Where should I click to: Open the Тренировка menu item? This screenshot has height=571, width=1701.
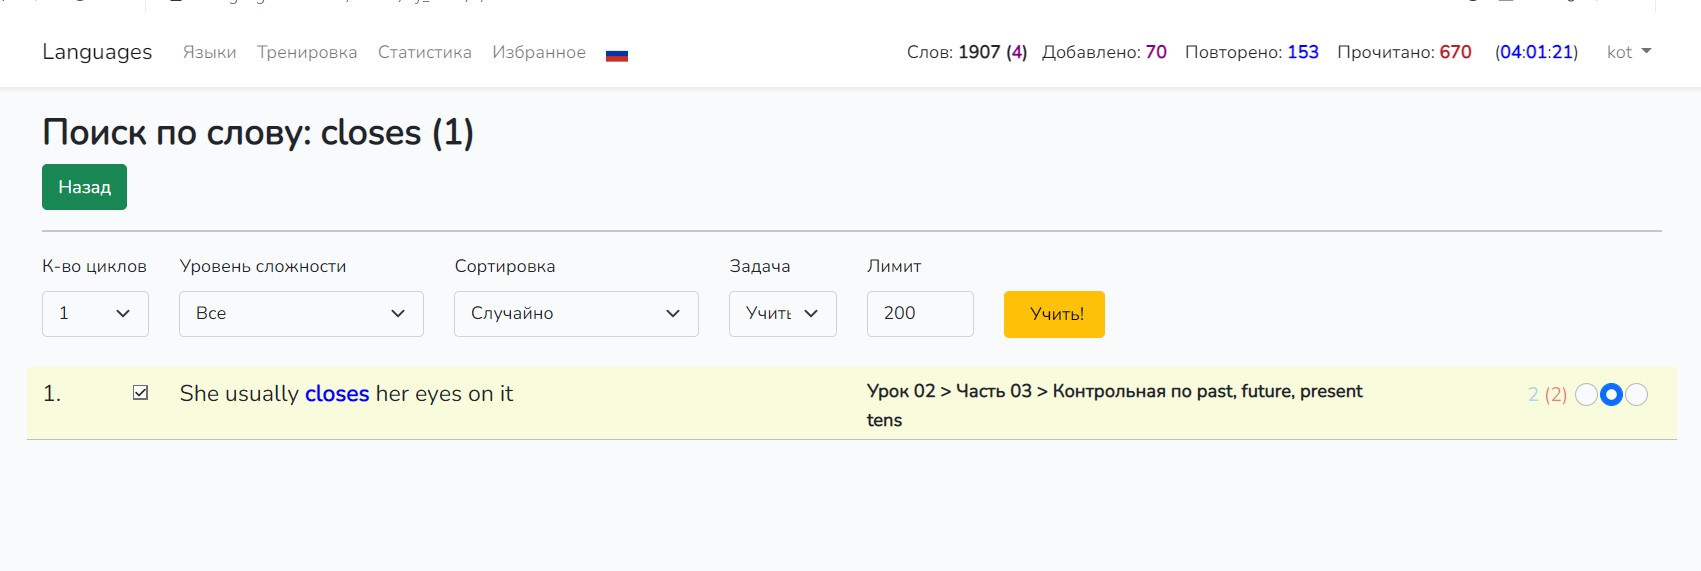307,52
